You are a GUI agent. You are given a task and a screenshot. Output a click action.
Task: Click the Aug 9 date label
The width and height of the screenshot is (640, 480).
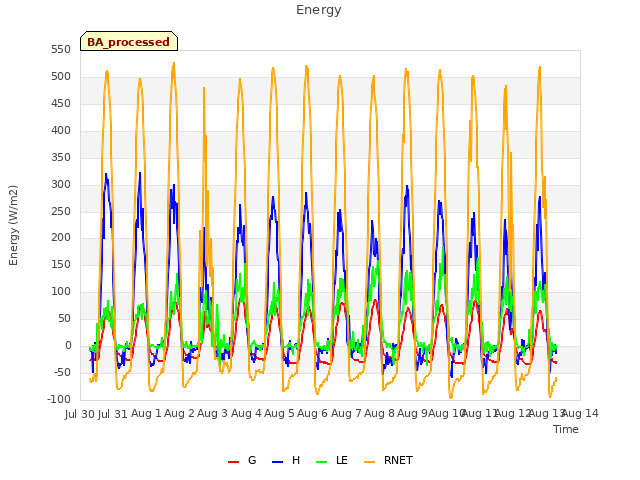(x=412, y=413)
